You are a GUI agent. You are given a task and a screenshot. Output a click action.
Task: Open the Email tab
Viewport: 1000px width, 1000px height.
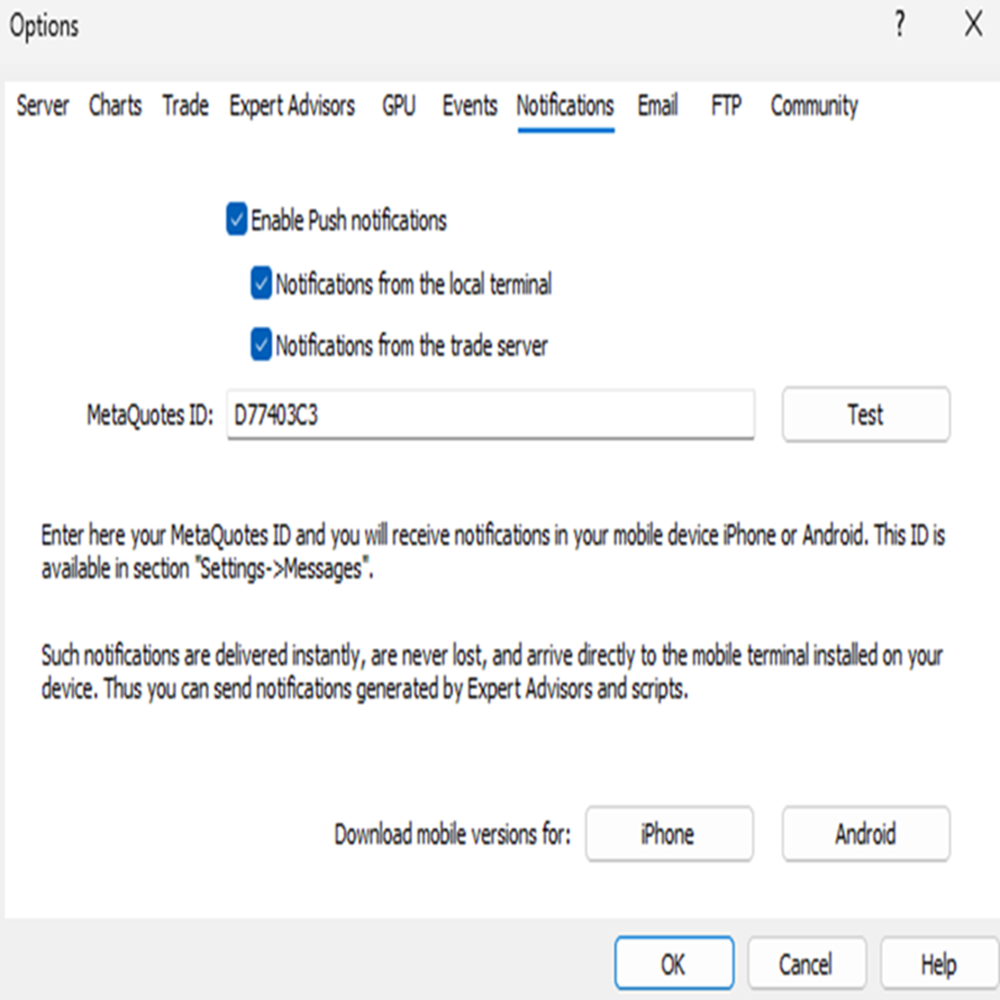[x=658, y=106]
